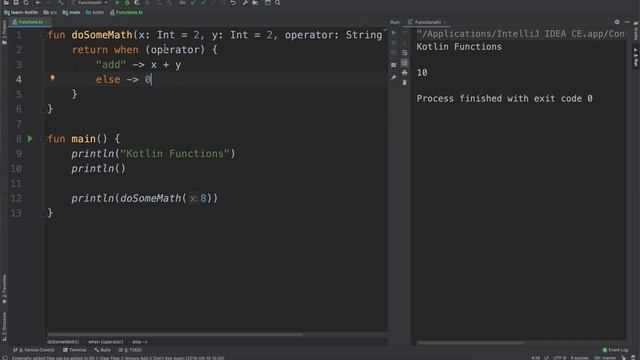Click the else -> editor breadcrumb
Screen dimensions: 640x360
tap(140, 342)
